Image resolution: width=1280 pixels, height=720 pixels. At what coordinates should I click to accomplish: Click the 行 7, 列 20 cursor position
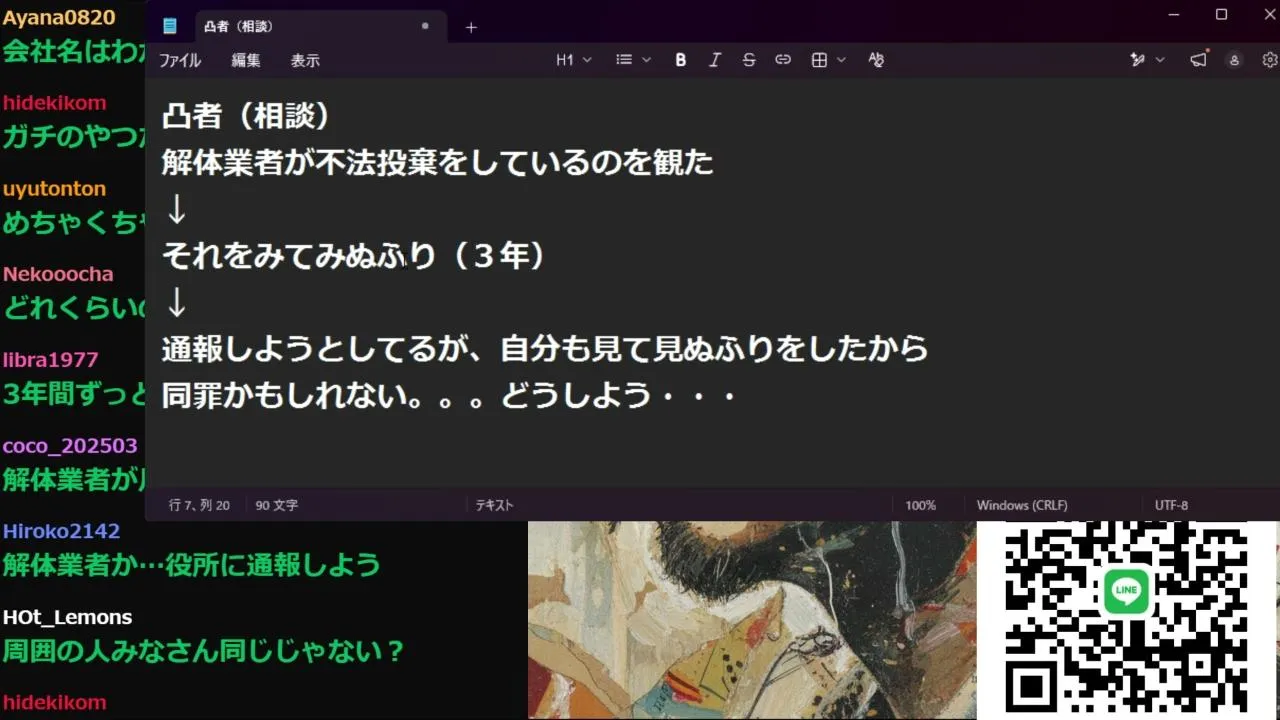[x=199, y=505]
